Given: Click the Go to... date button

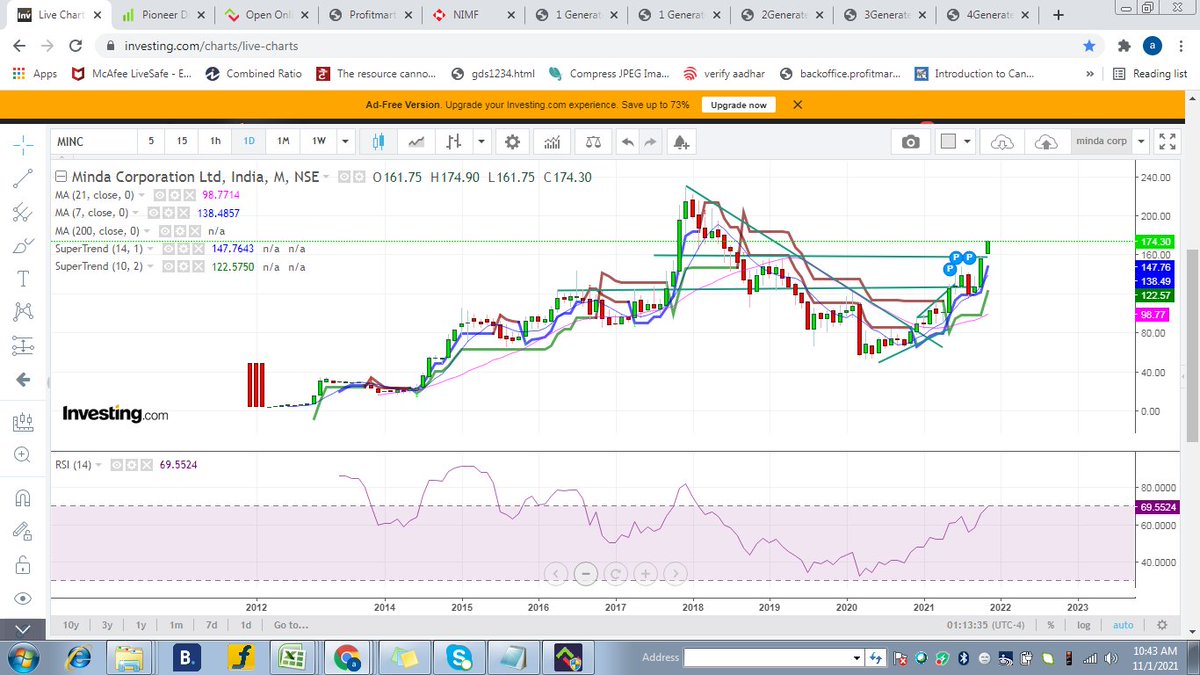Looking at the screenshot, I should (291, 625).
